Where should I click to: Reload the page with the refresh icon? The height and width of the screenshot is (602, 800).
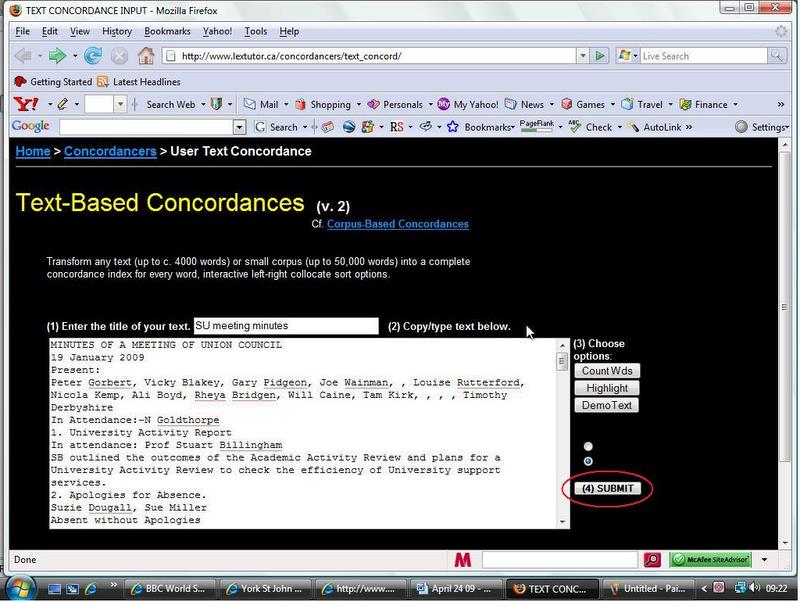[x=93, y=56]
